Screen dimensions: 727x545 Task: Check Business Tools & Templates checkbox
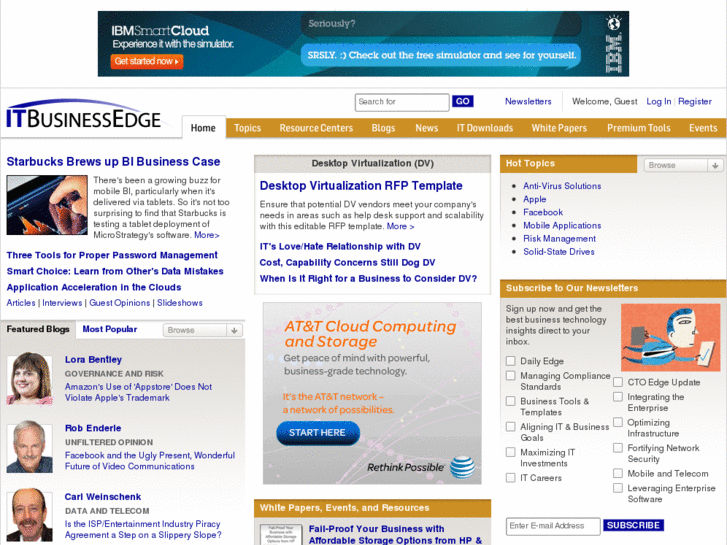point(510,401)
